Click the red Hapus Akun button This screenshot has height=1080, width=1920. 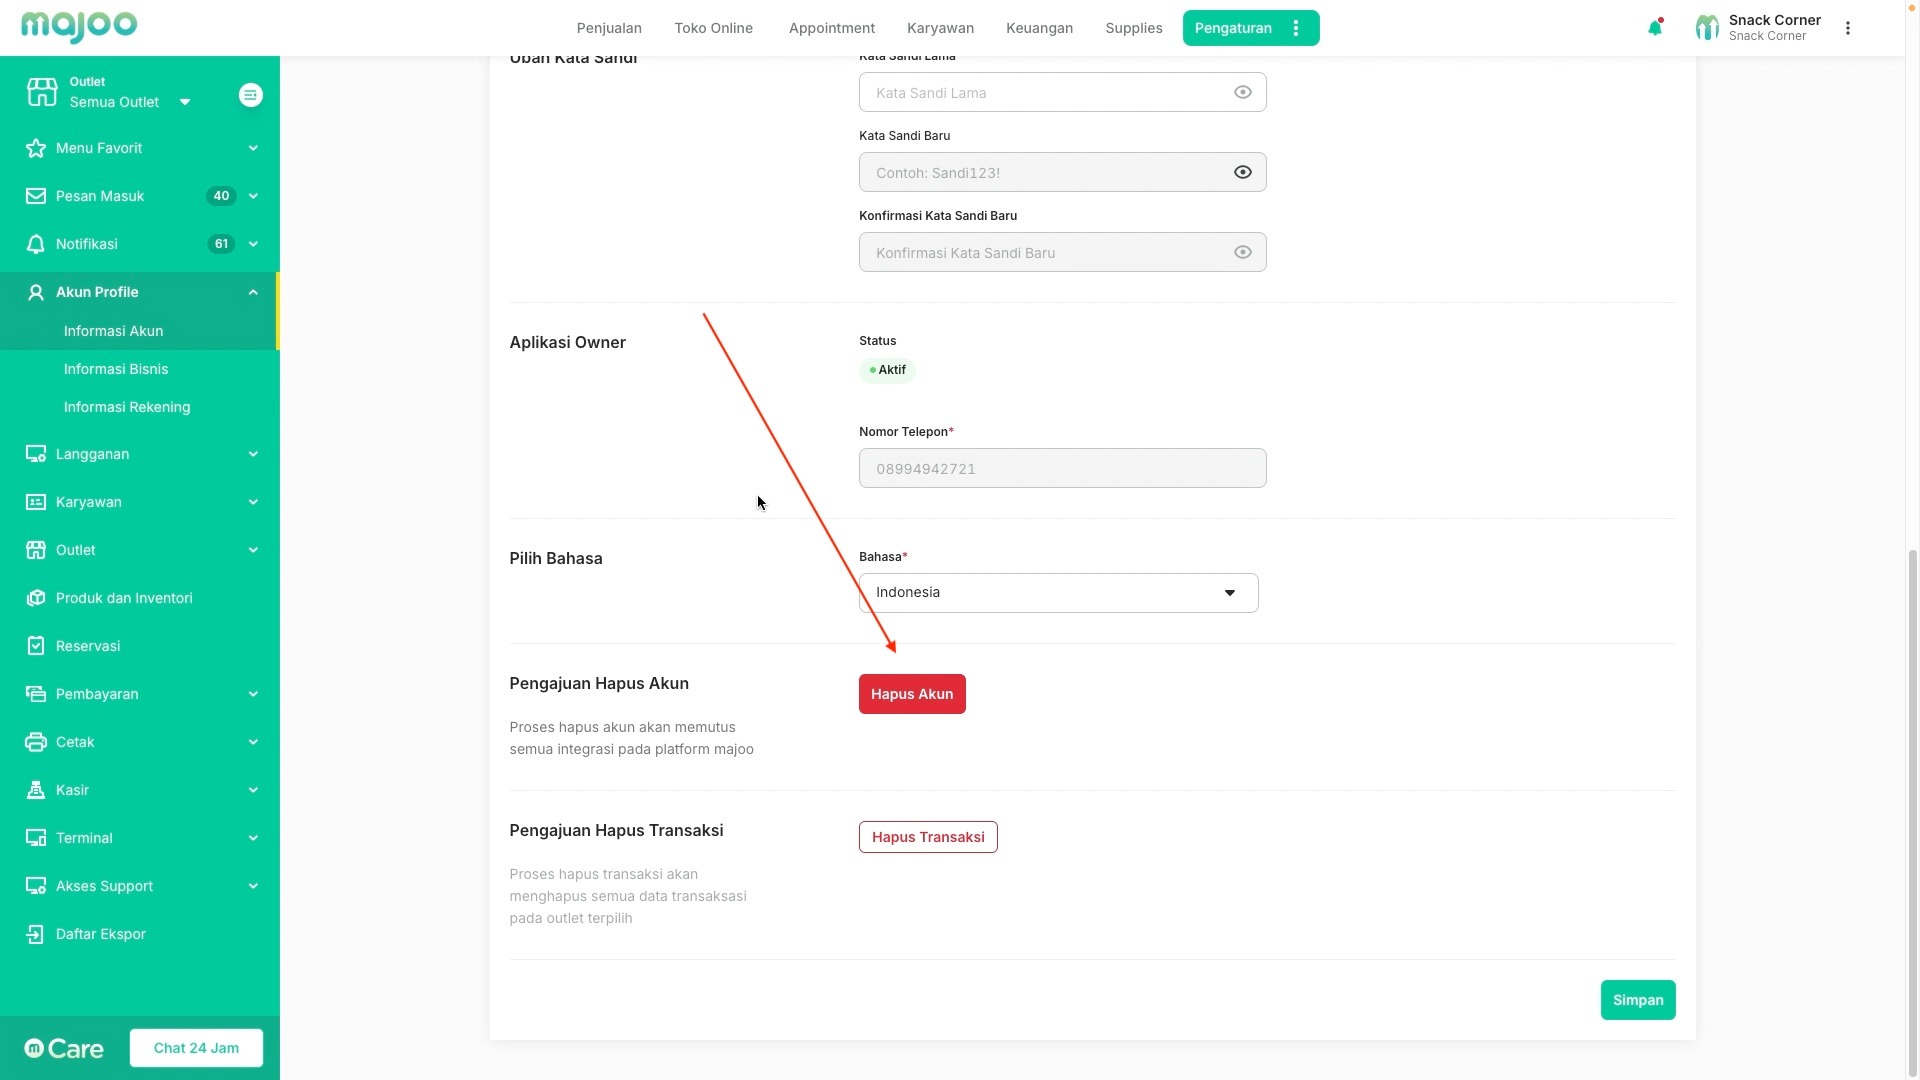911,694
